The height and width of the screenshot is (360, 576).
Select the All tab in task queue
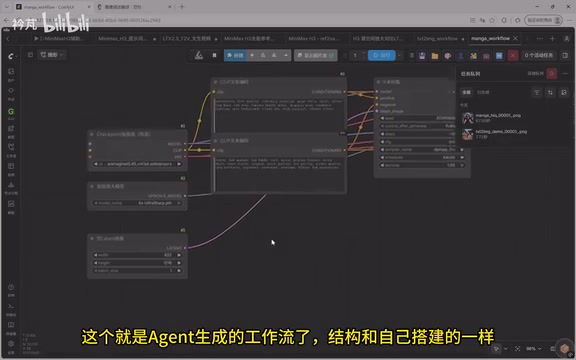466,92
